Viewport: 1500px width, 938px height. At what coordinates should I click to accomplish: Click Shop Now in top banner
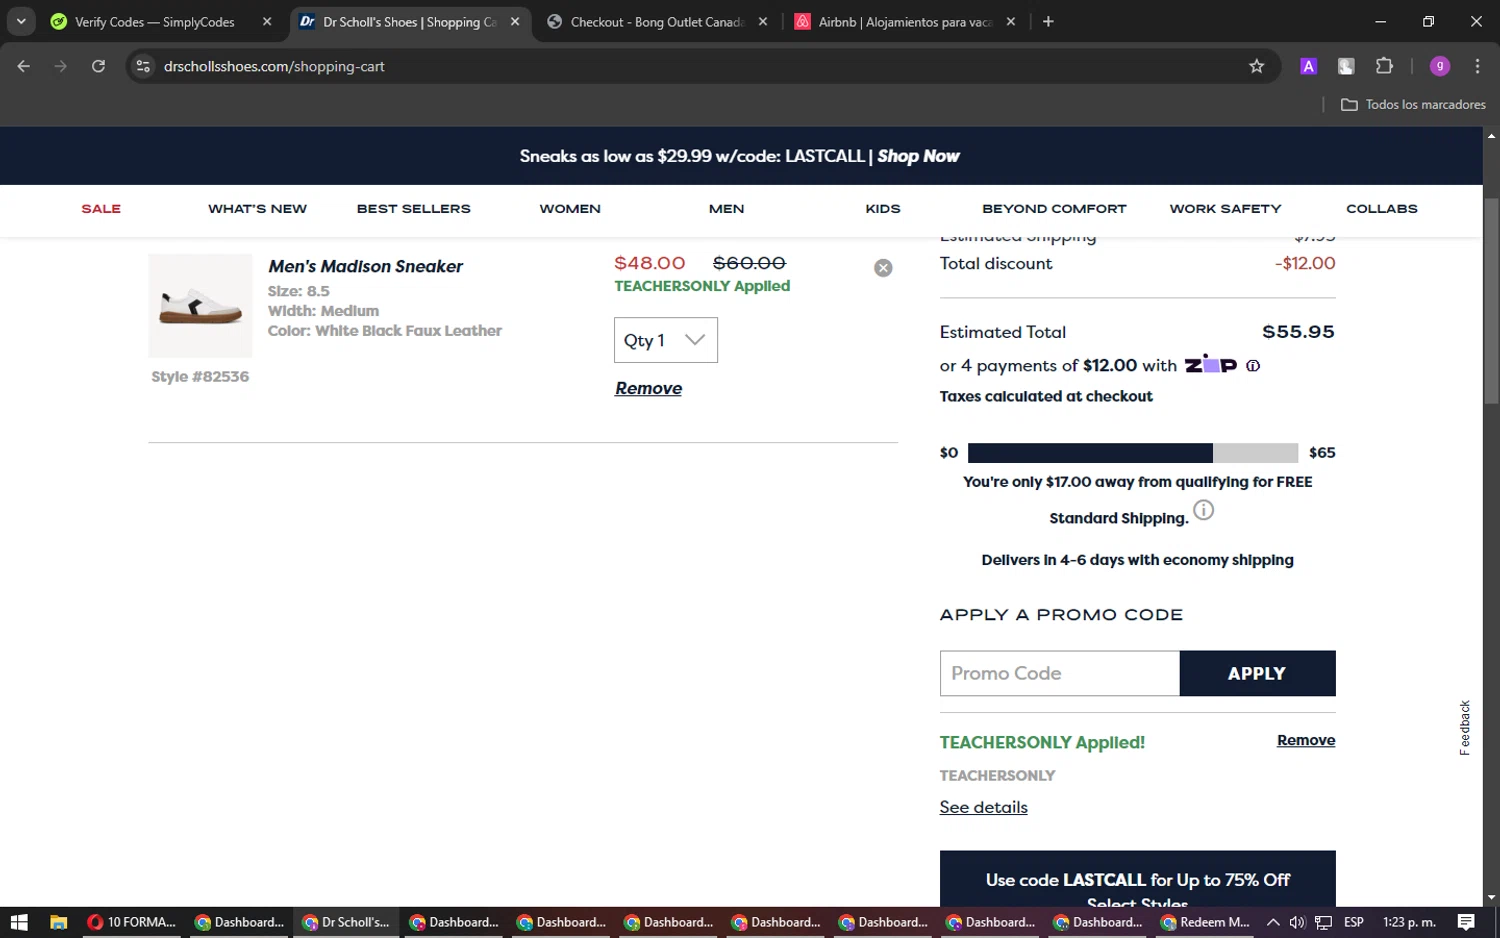tap(918, 156)
